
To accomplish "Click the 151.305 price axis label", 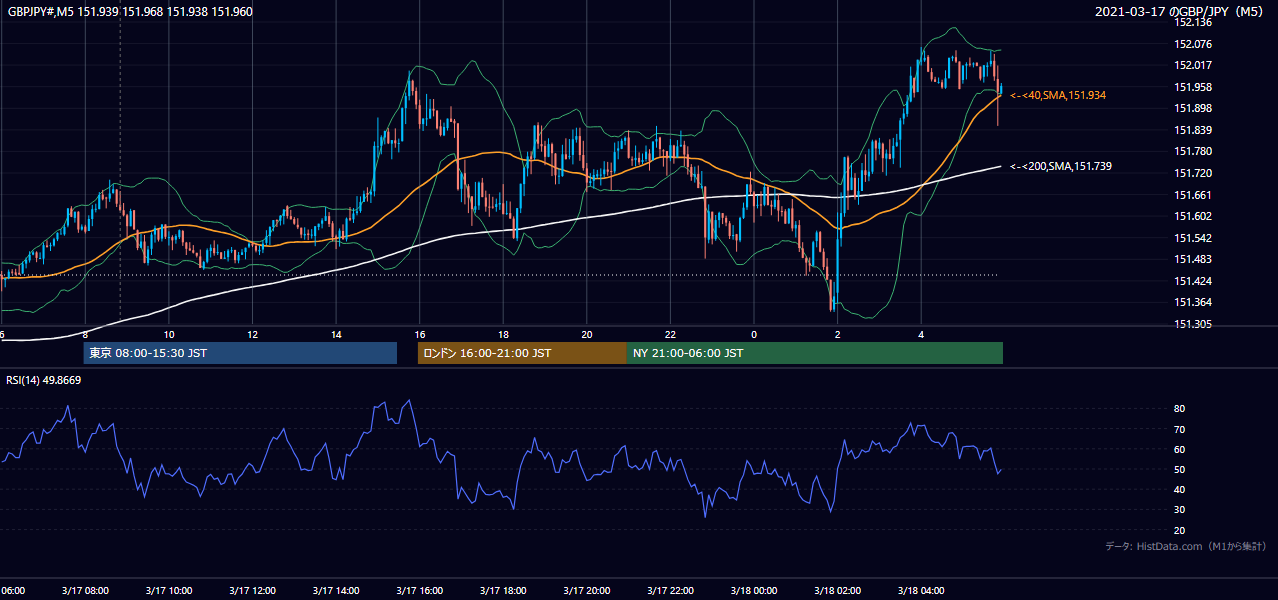I will tap(1193, 324).
